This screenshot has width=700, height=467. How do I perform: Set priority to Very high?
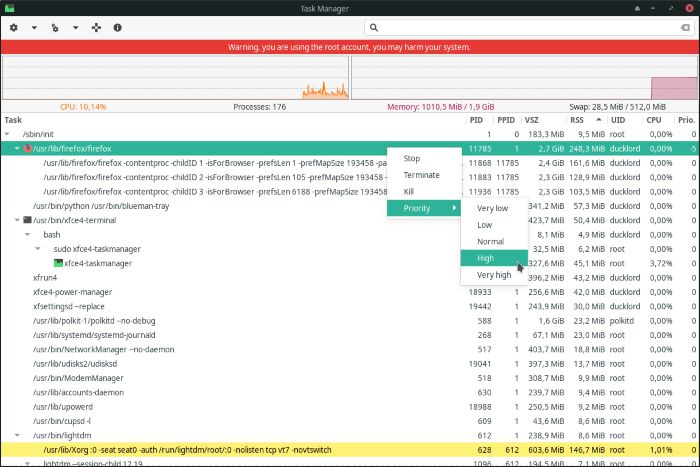tap(494, 275)
